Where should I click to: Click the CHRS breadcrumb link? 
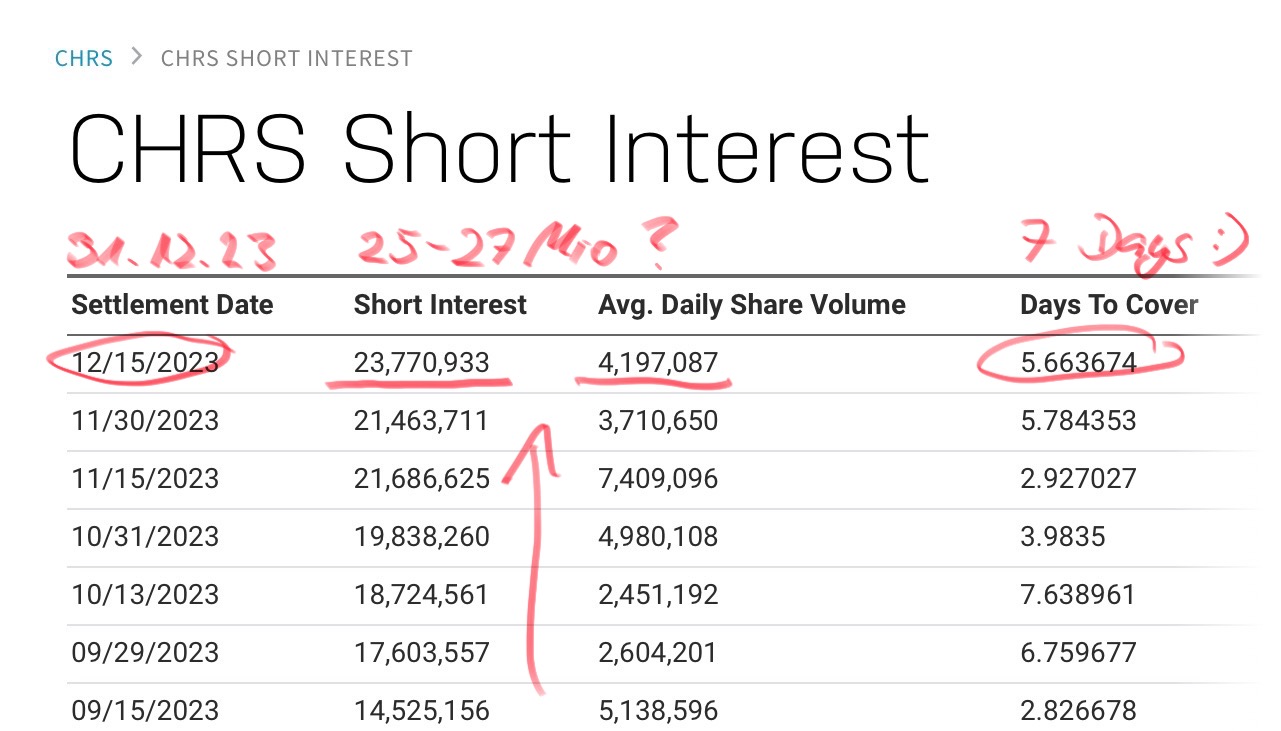point(84,58)
